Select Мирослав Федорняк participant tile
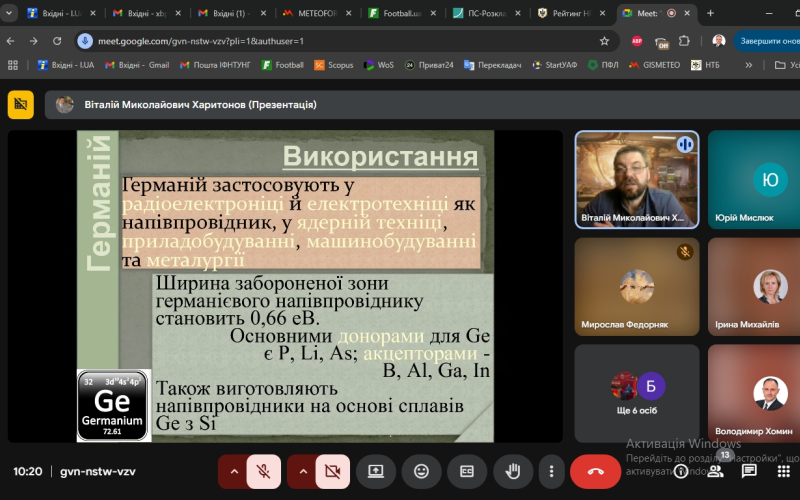 click(x=637, y=287)
